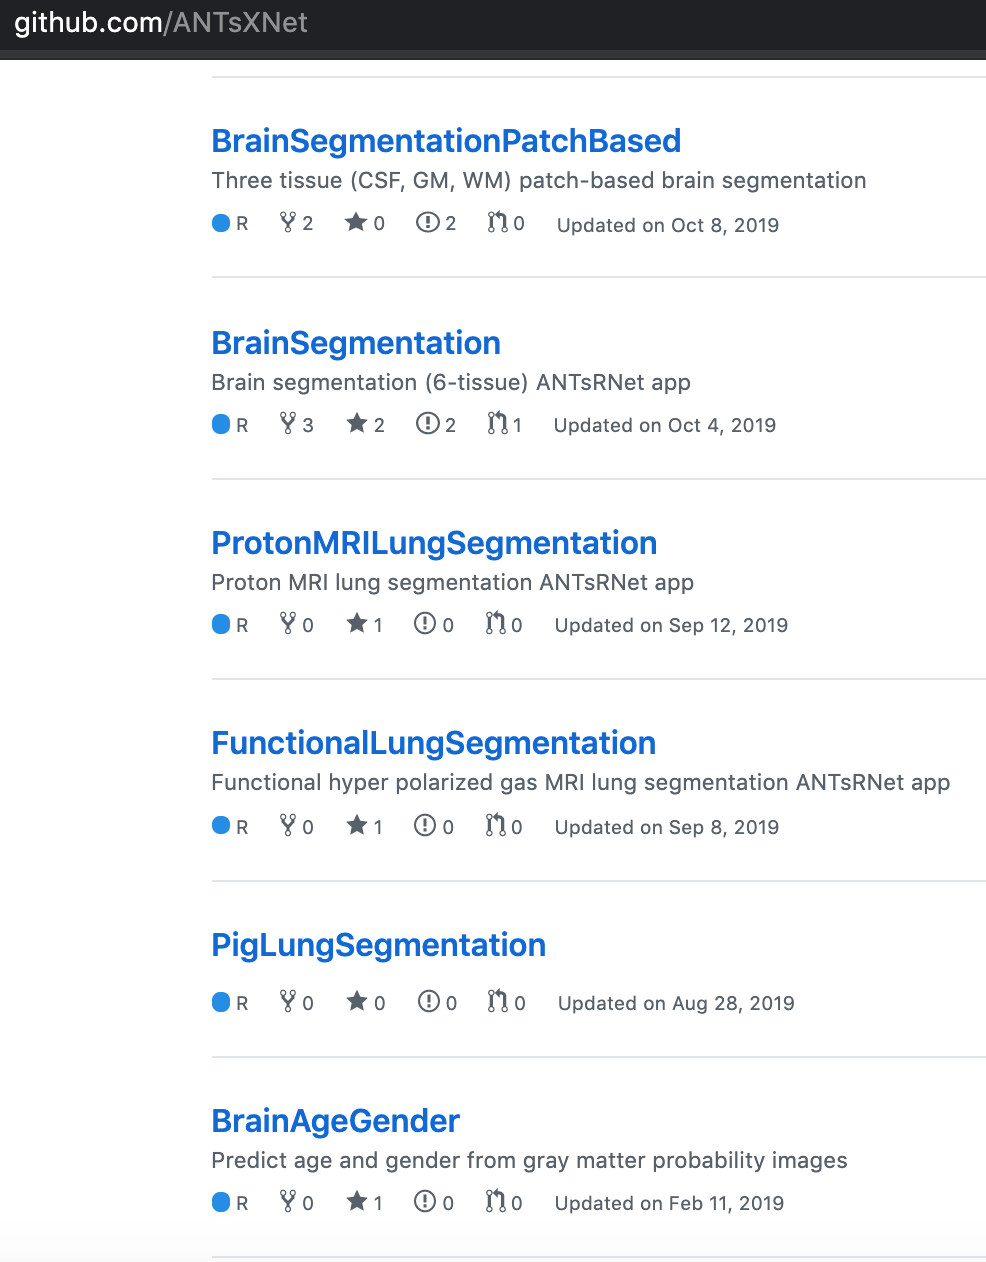This screenshot has height=1262, width=986.
Task: Click the issues icon for PigLungSegmentation
Action: click(x=429, y=1001)
